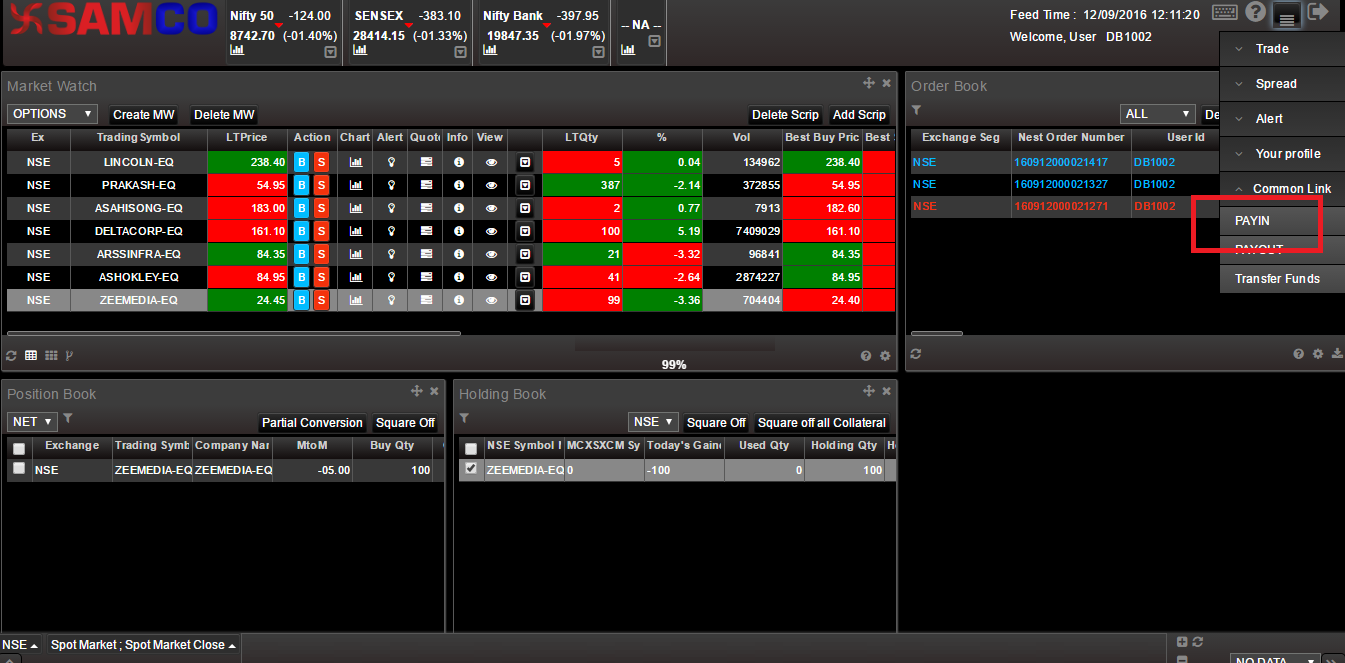Select Transfer Funds menu entry
This screenshot has width=1345, height=663.
click(x=1282, y=279)
